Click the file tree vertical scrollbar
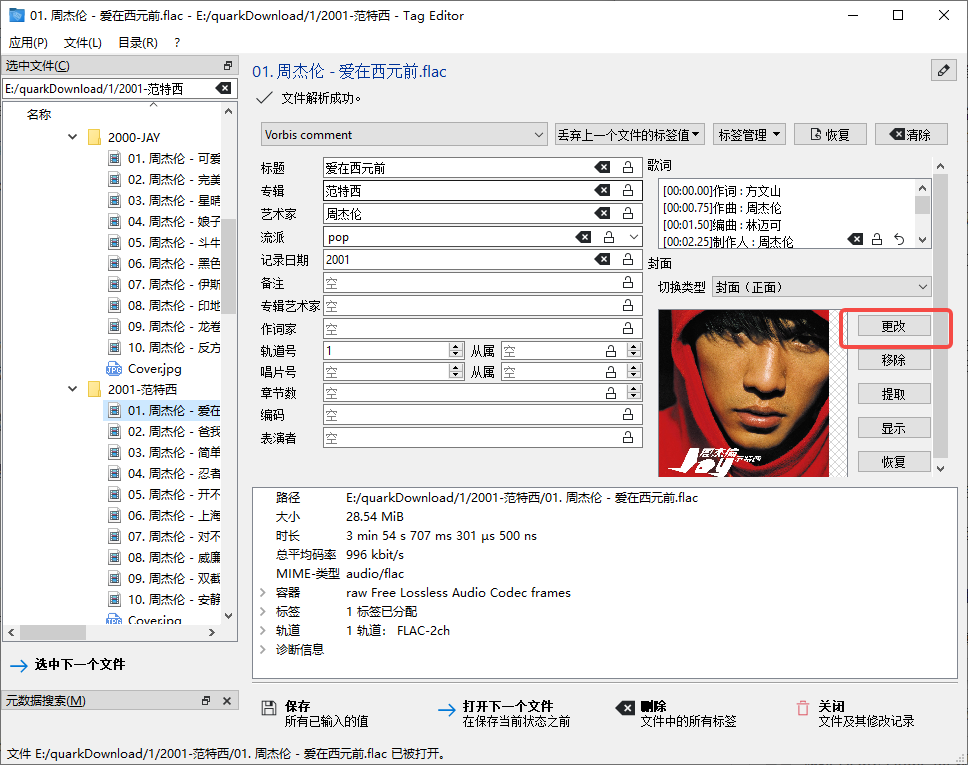 [x=228, y=267]
